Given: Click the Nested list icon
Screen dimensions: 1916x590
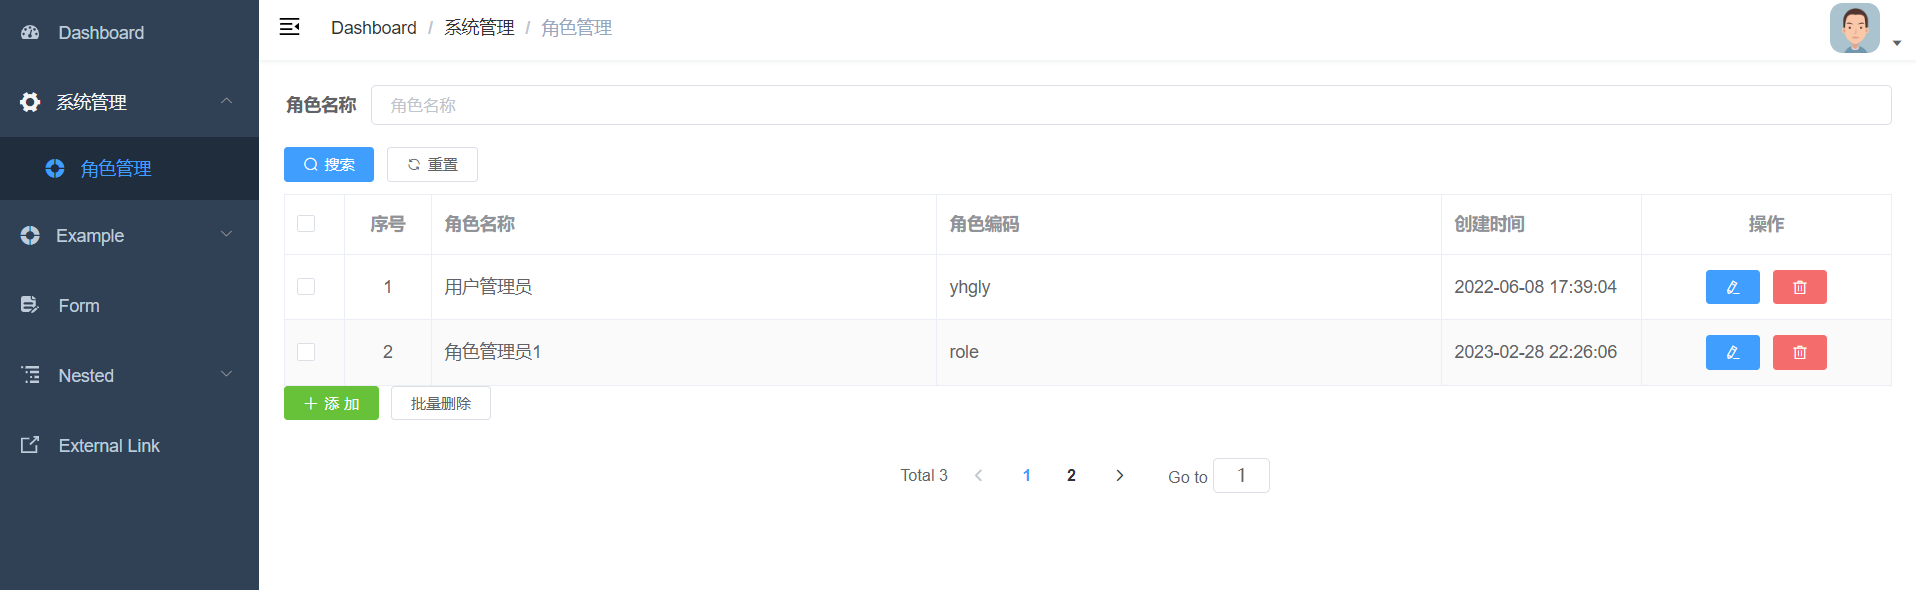Looking at the screenshot, I should click(x=30, y=375).
